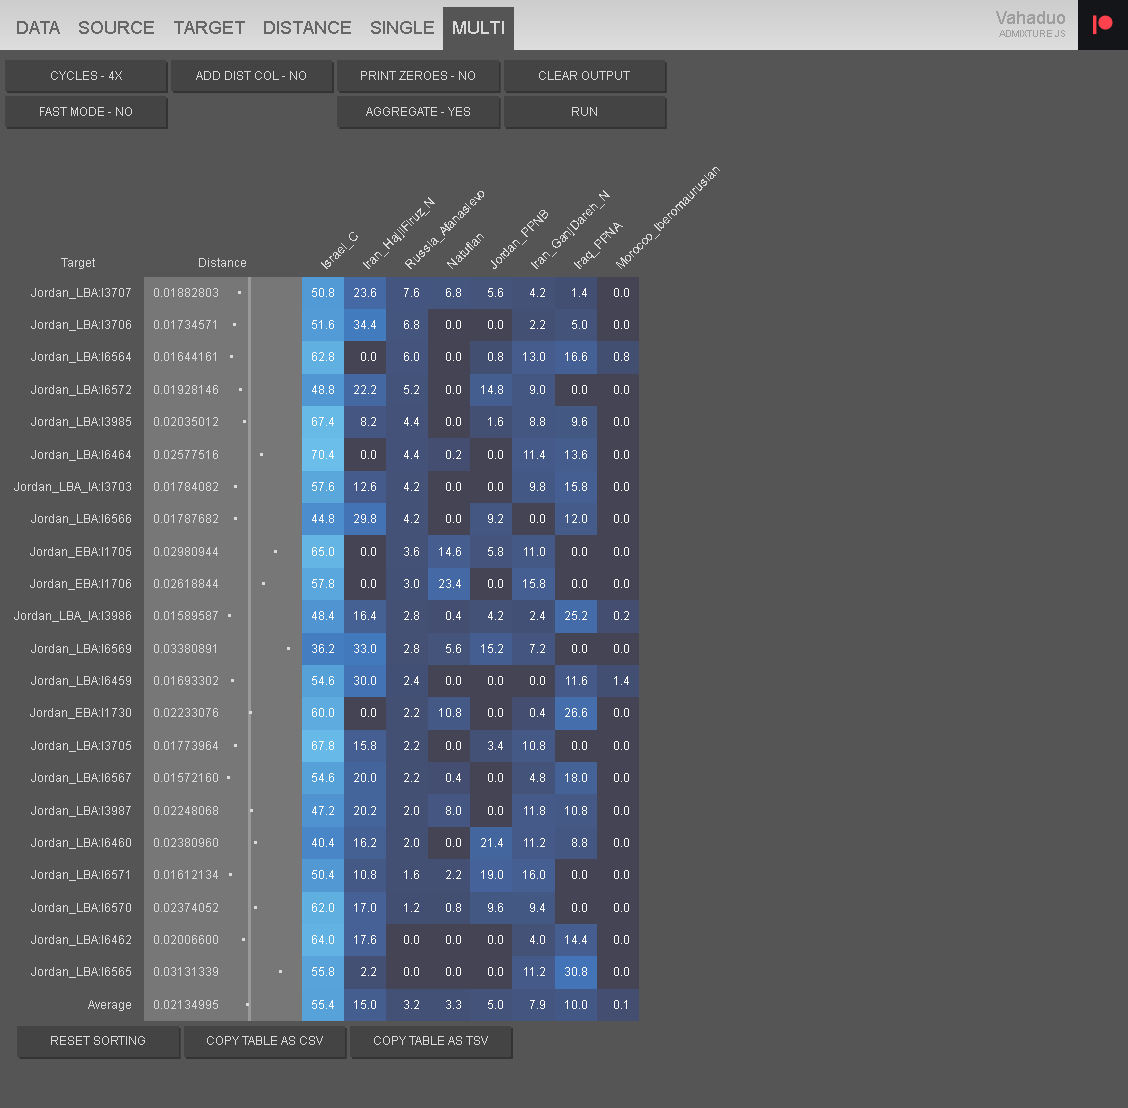Toggle the CYCLES - 4X setting
1128x1108 pixels.
(86, 76)
